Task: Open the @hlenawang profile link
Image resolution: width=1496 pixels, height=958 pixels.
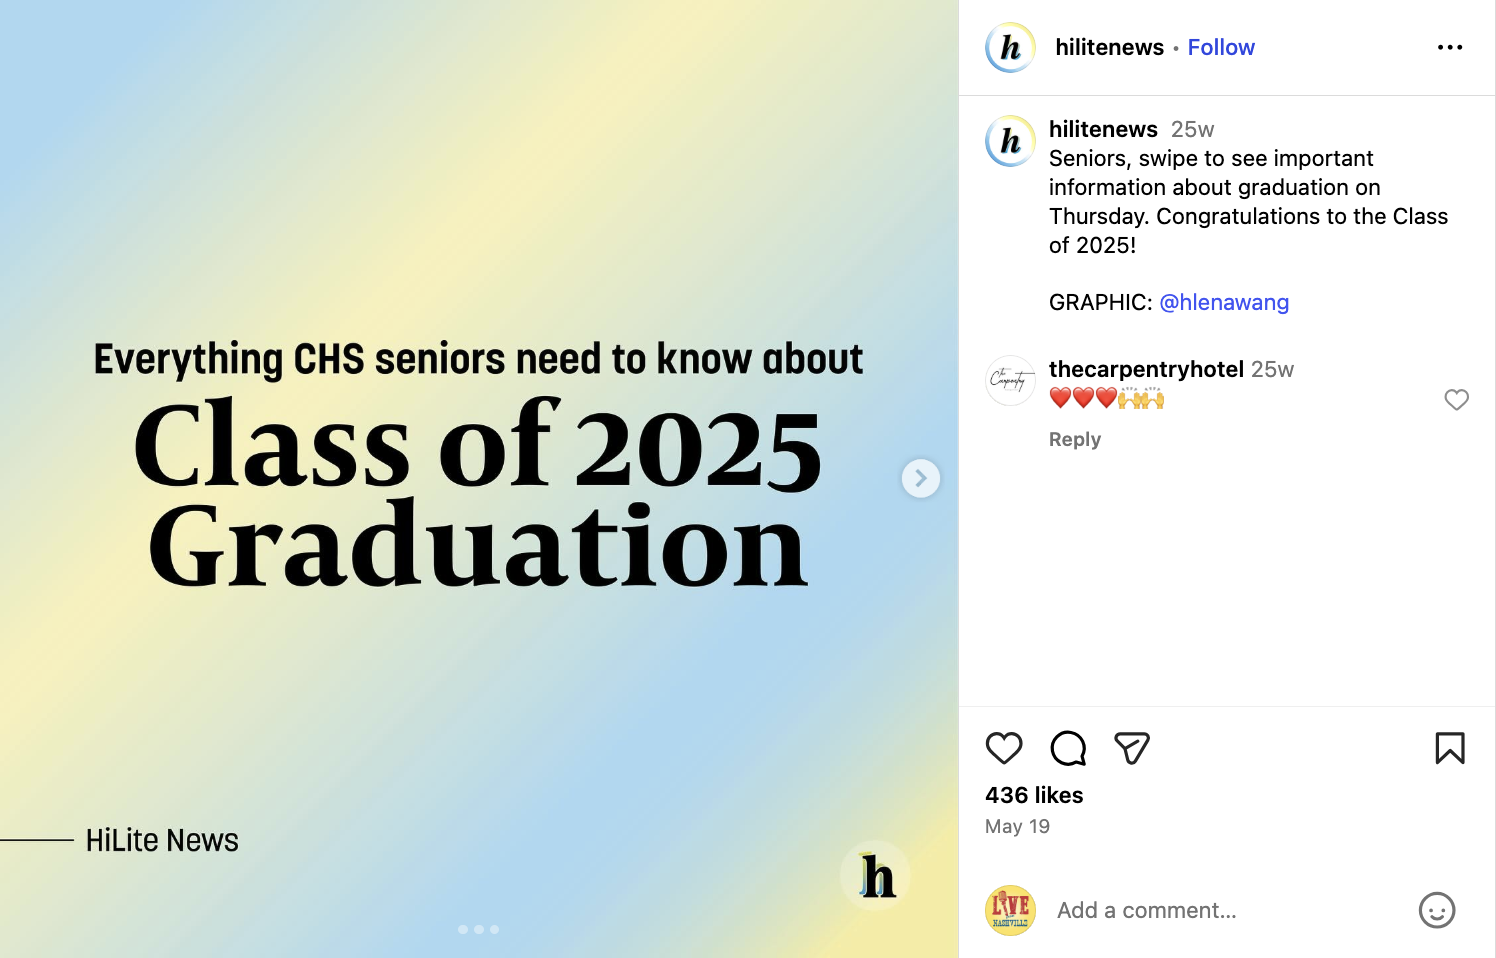Action: [x=1224, y=302]
